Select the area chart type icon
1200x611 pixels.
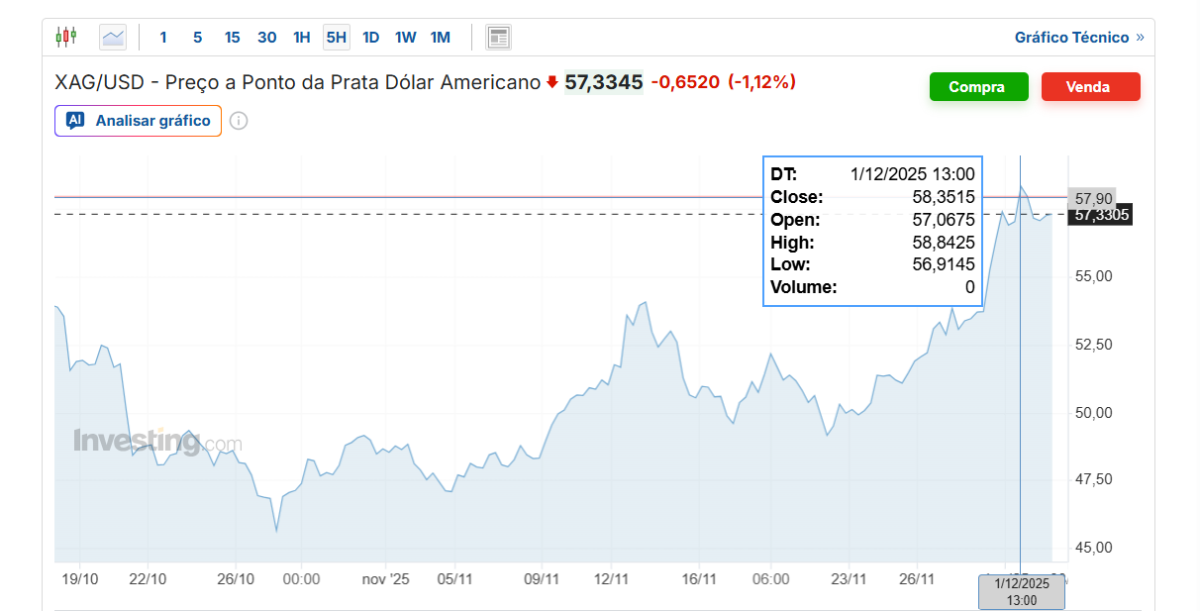click(113, 38)
